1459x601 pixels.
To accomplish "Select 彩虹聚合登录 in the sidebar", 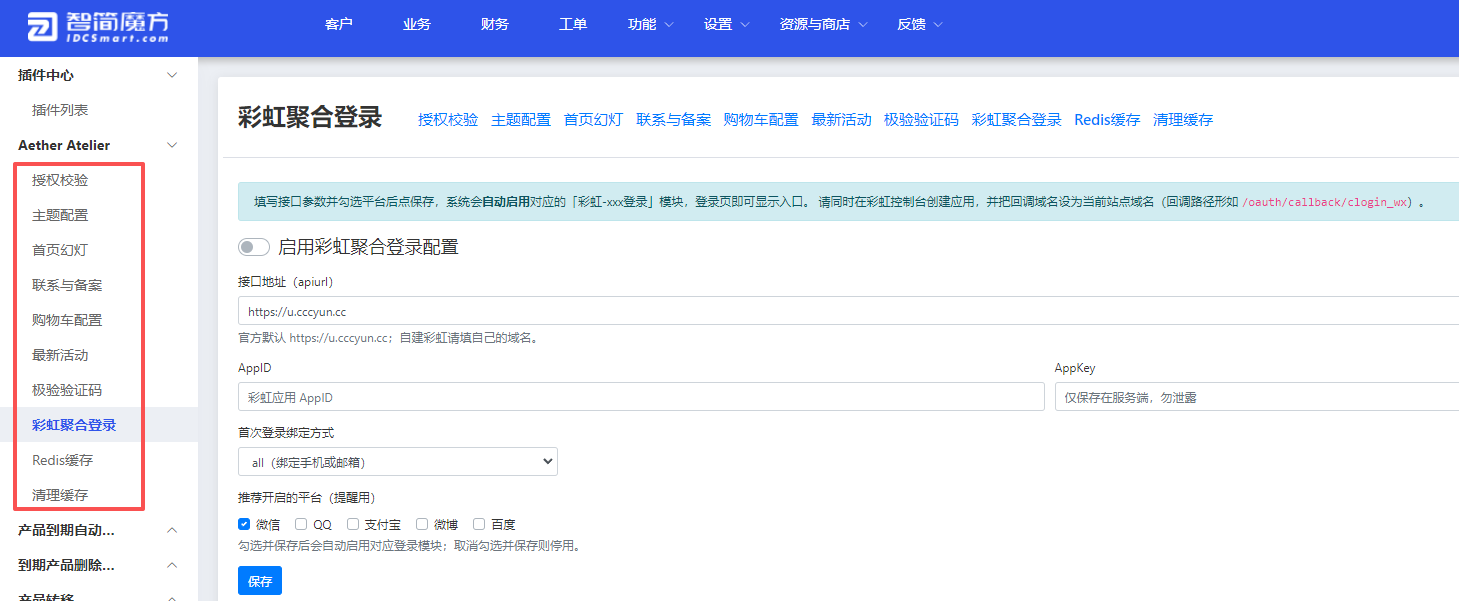I will 74,425.
